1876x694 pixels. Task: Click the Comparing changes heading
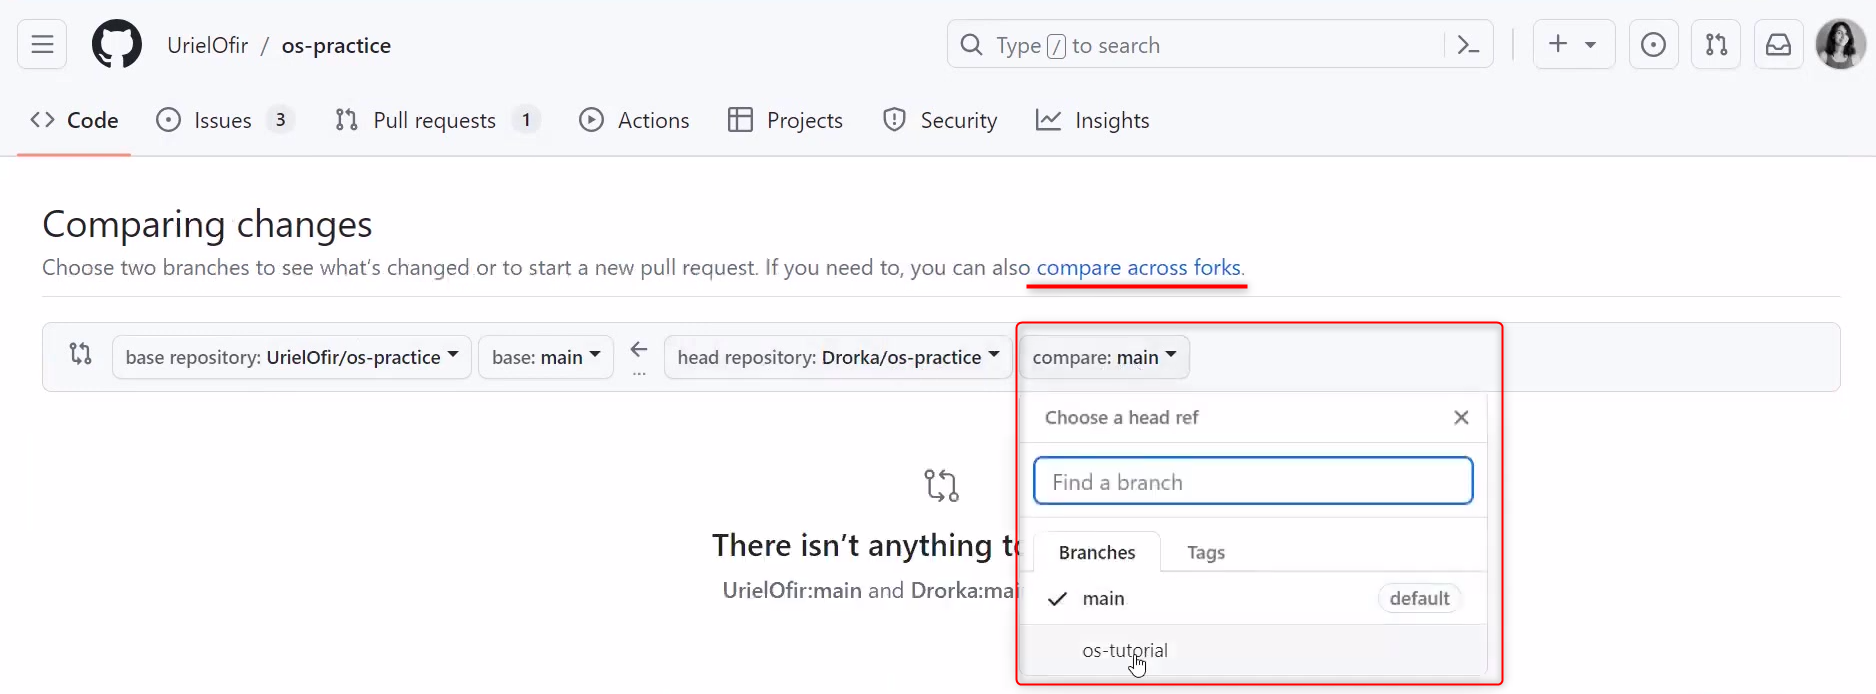click(207, 224)
